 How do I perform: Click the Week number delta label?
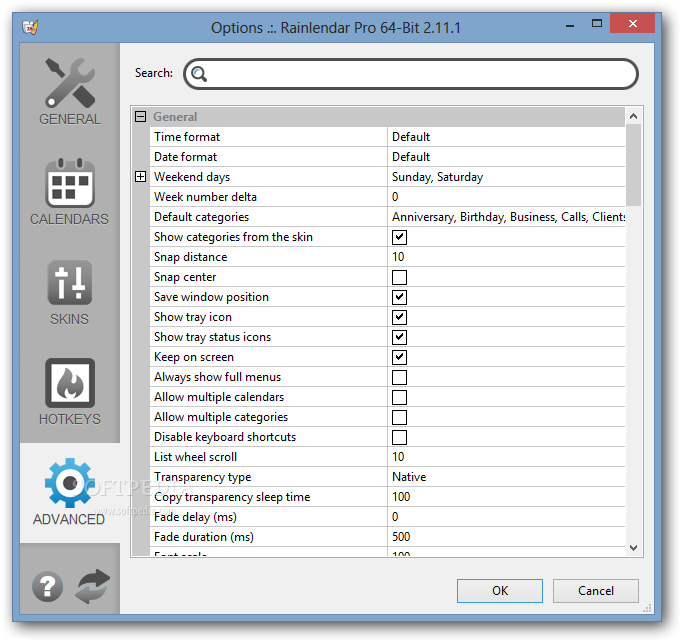coord(205,197)
